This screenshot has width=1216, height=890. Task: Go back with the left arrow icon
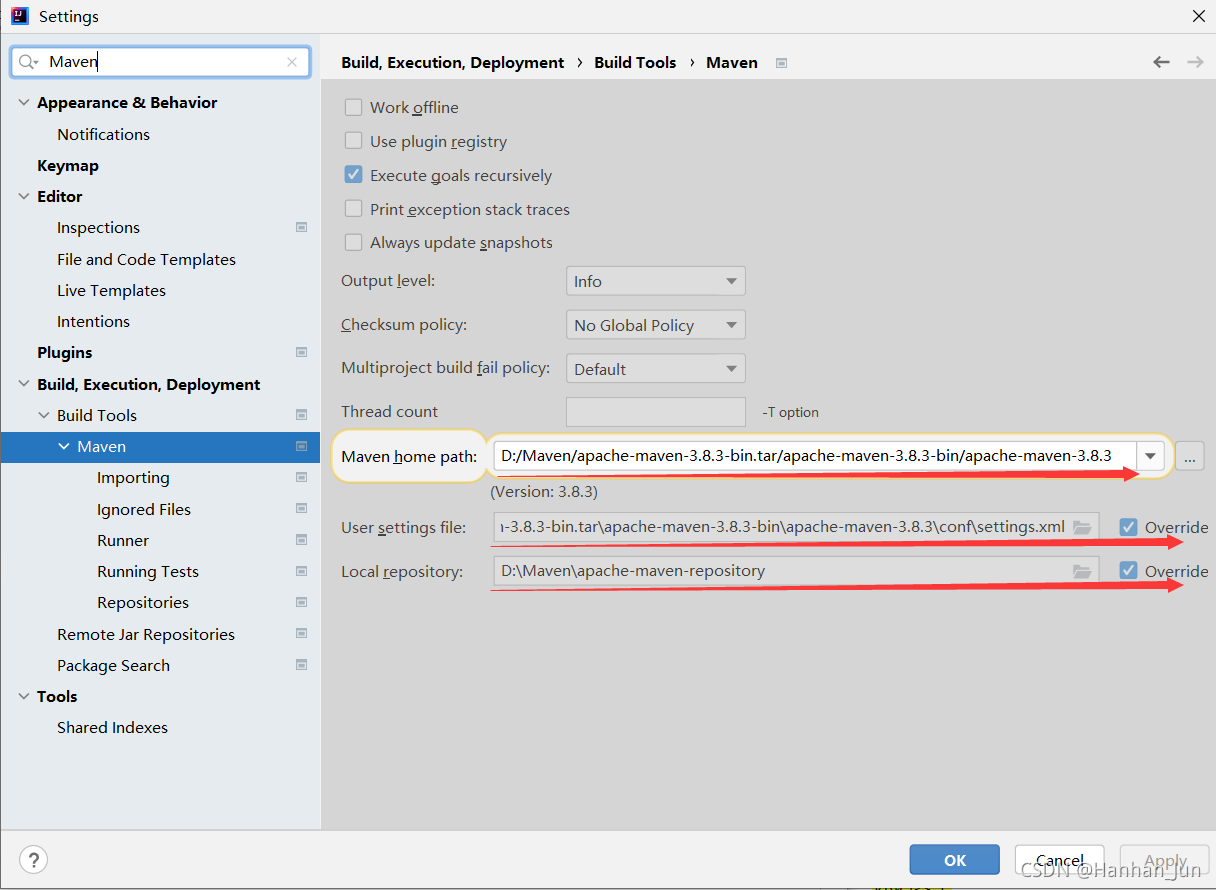[x=1161, y=62]
